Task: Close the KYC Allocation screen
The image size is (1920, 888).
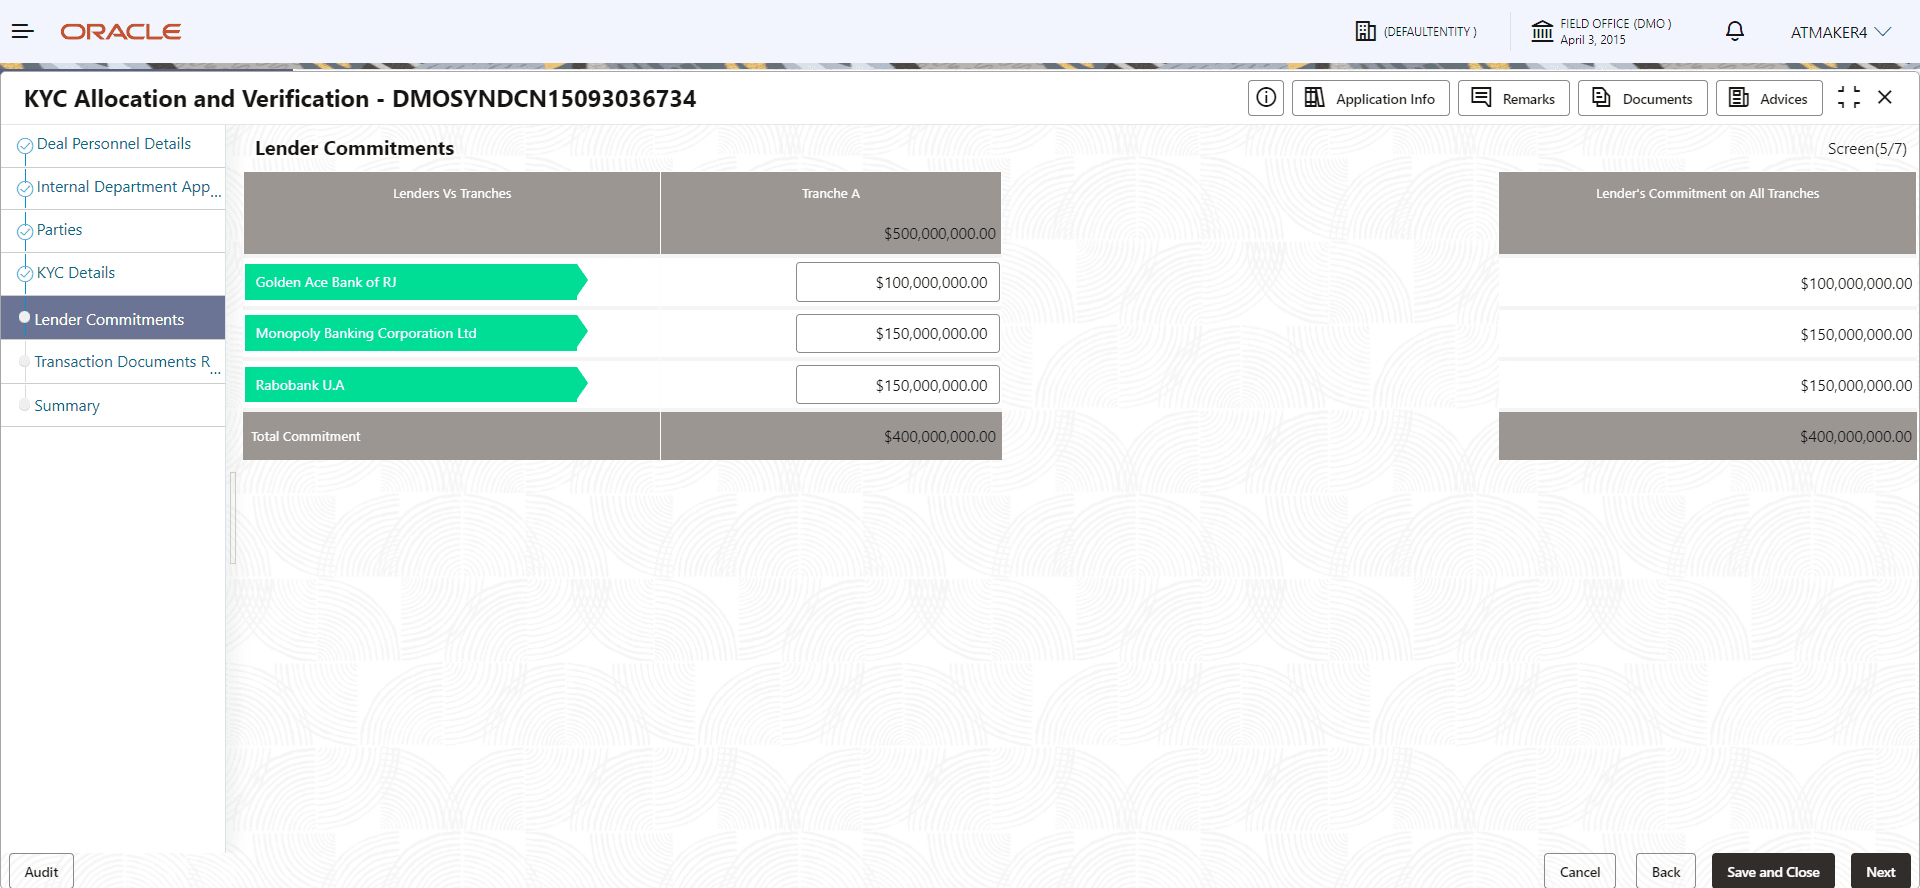Action: pos(1885,97)
